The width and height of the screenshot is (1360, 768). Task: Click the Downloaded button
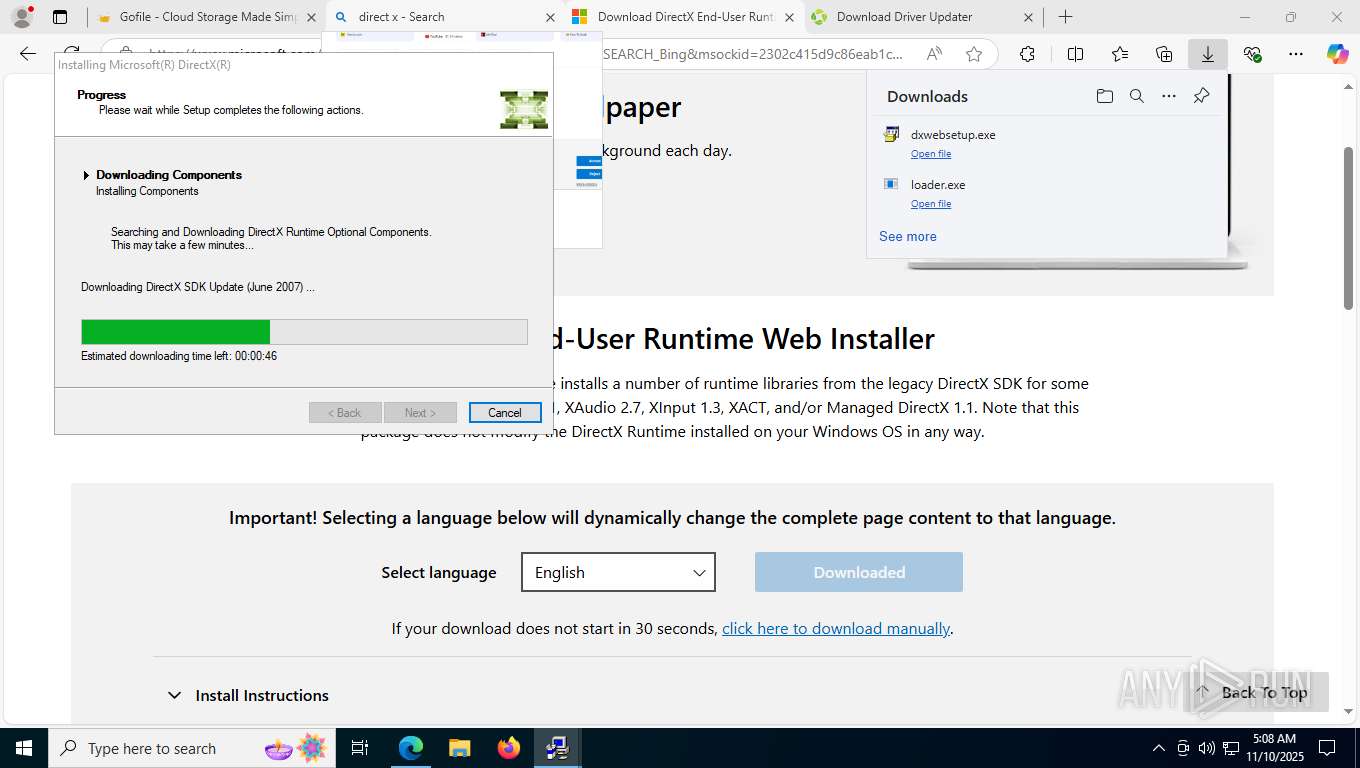(859, 572)
